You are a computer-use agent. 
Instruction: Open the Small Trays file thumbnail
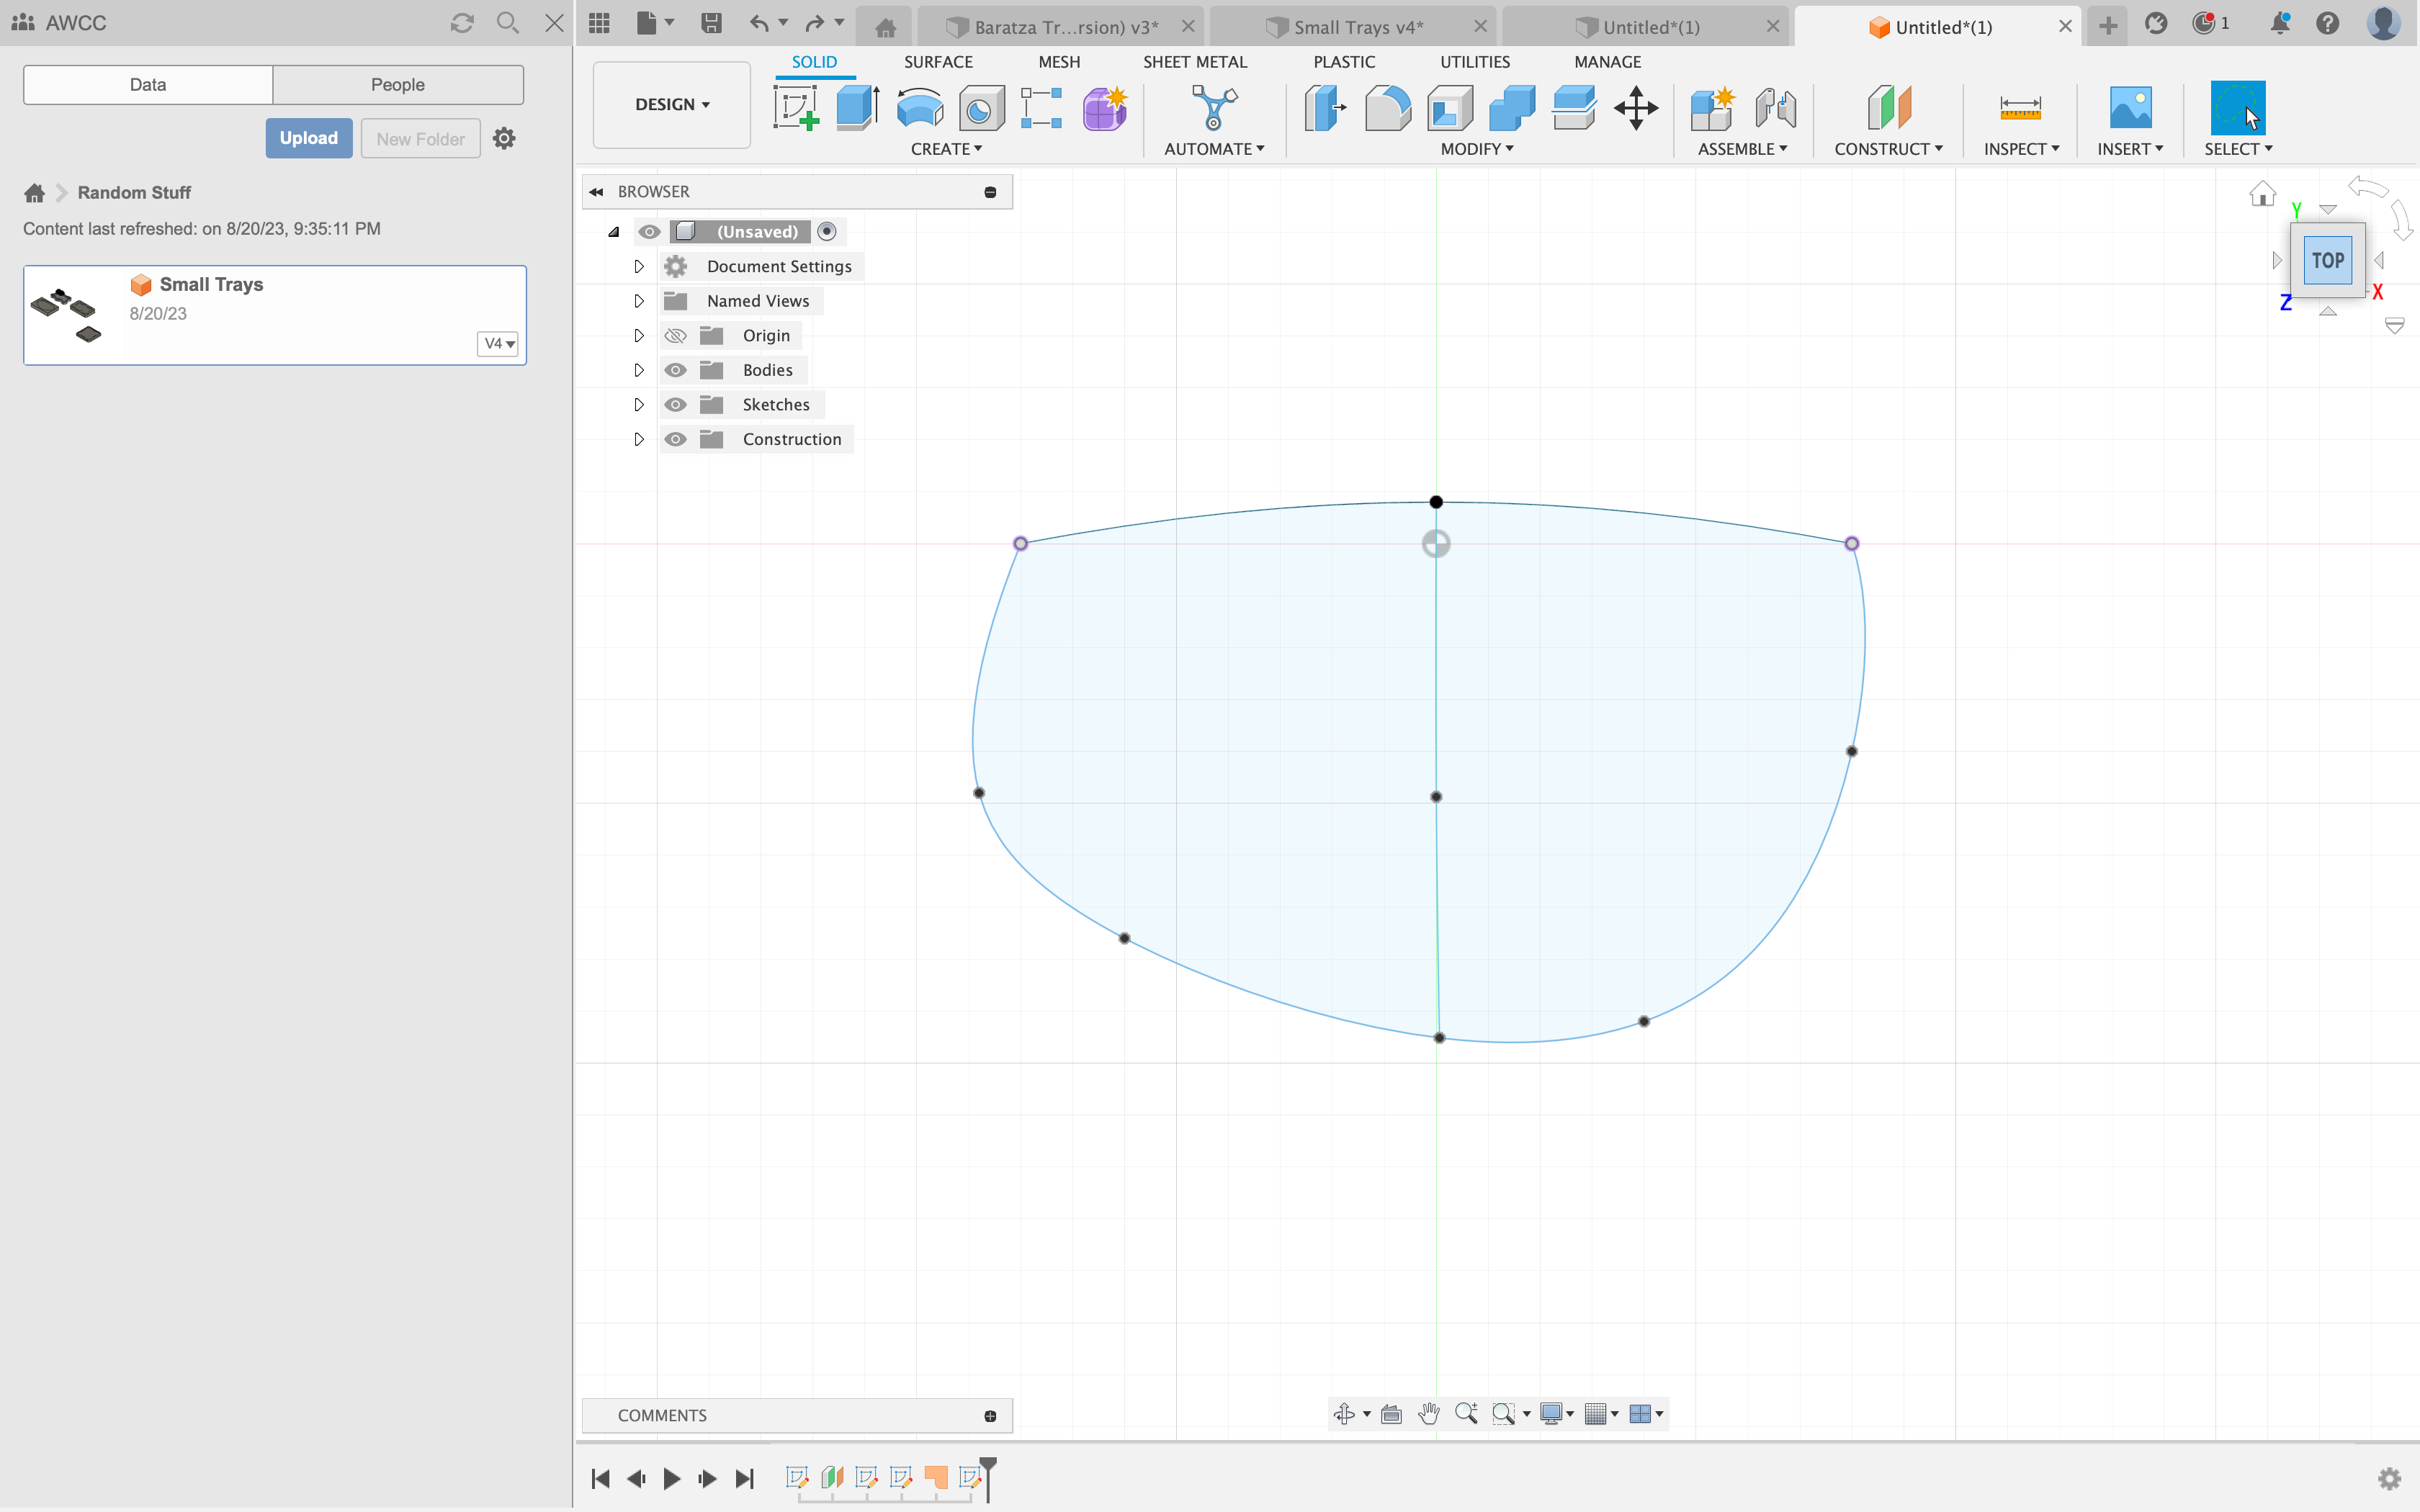tap(68, 315)
